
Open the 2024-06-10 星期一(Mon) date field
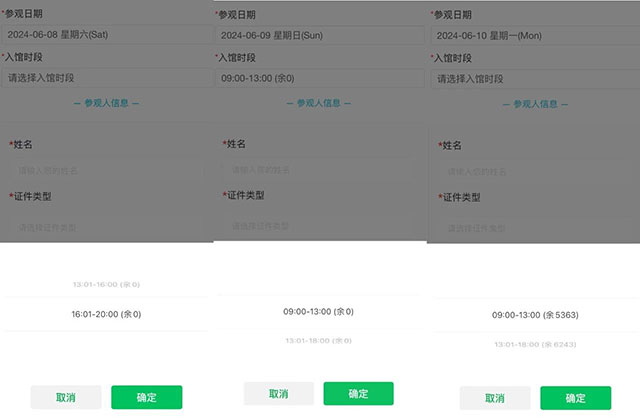pyautogui.click(x=532, y=35)
